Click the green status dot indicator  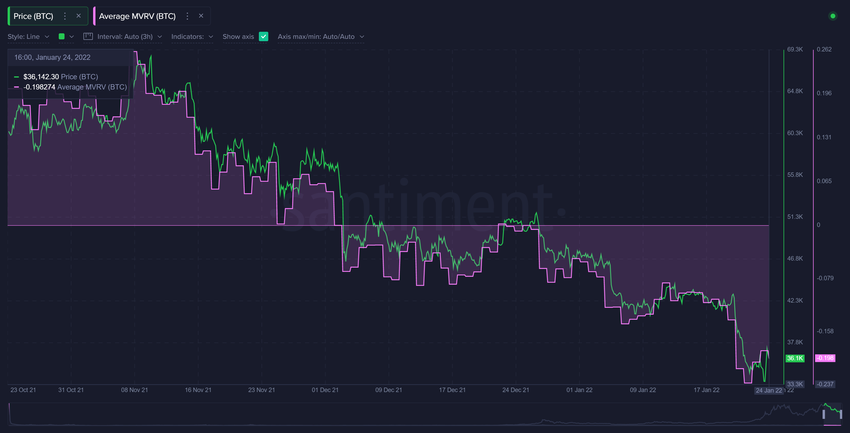click(833, 16)
